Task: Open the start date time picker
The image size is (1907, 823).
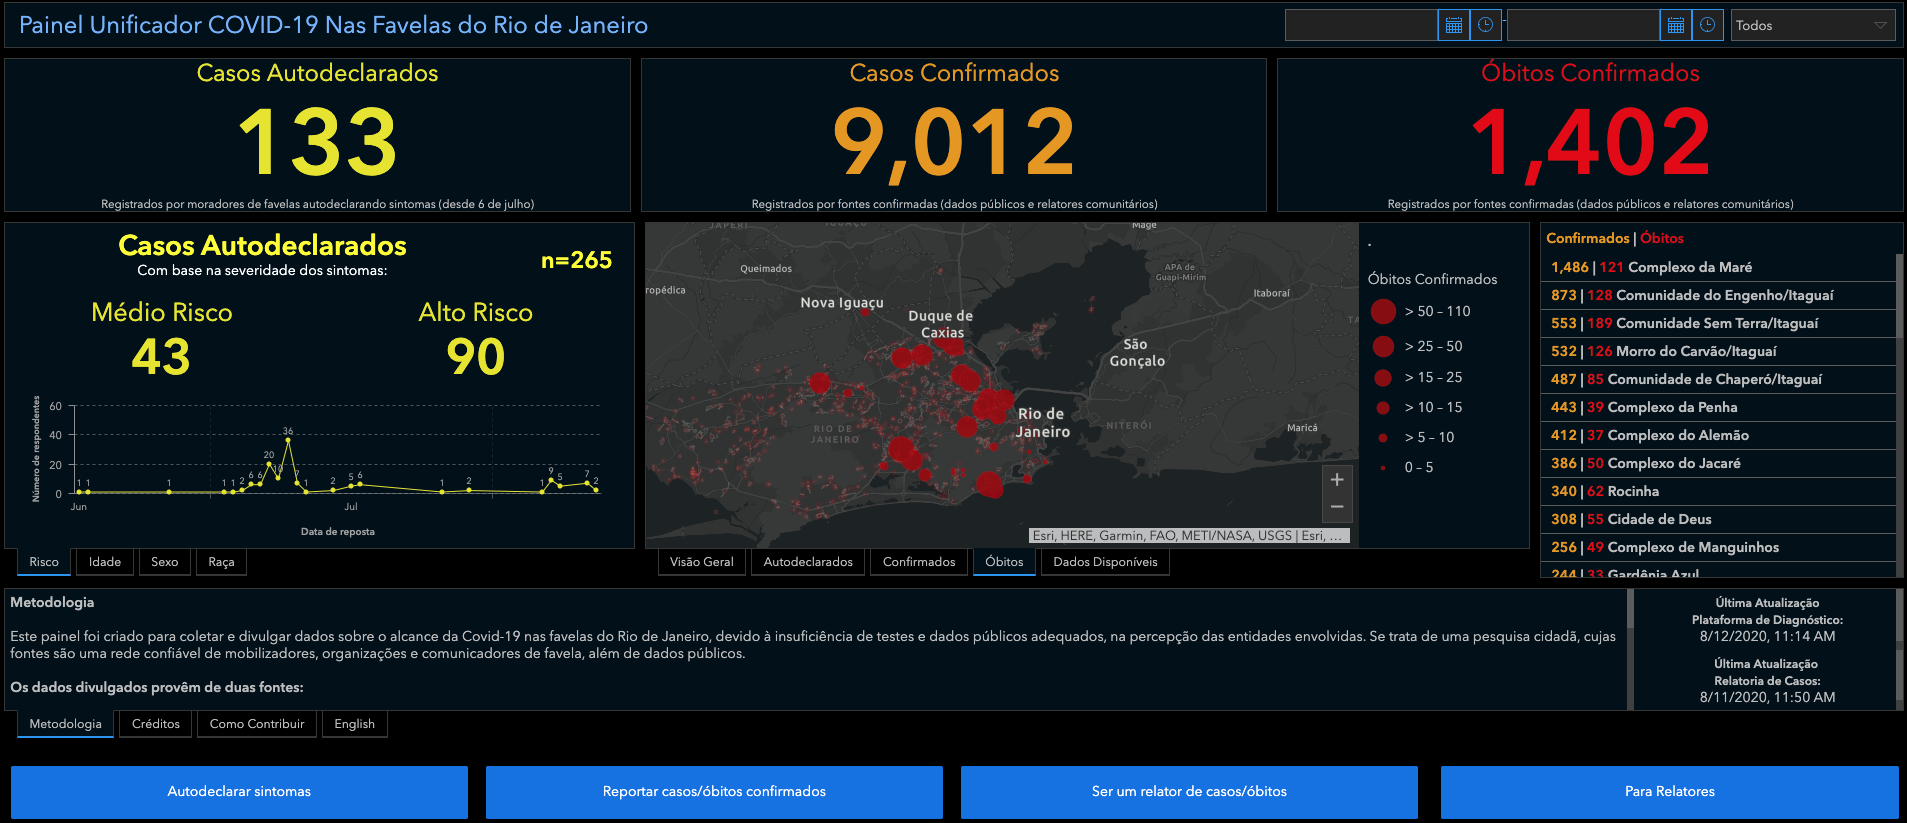Action: coord(1486,25)
